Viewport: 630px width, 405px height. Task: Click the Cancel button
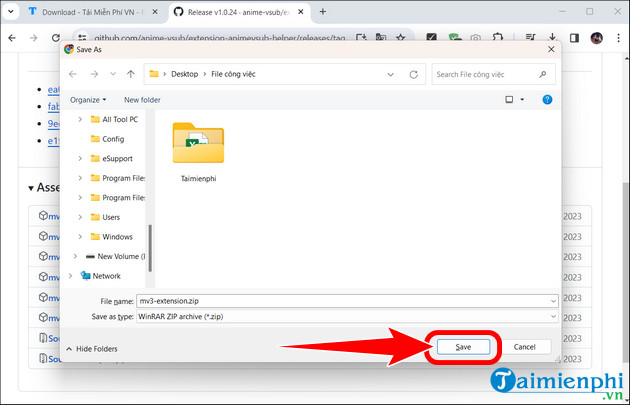coord(524,347)
